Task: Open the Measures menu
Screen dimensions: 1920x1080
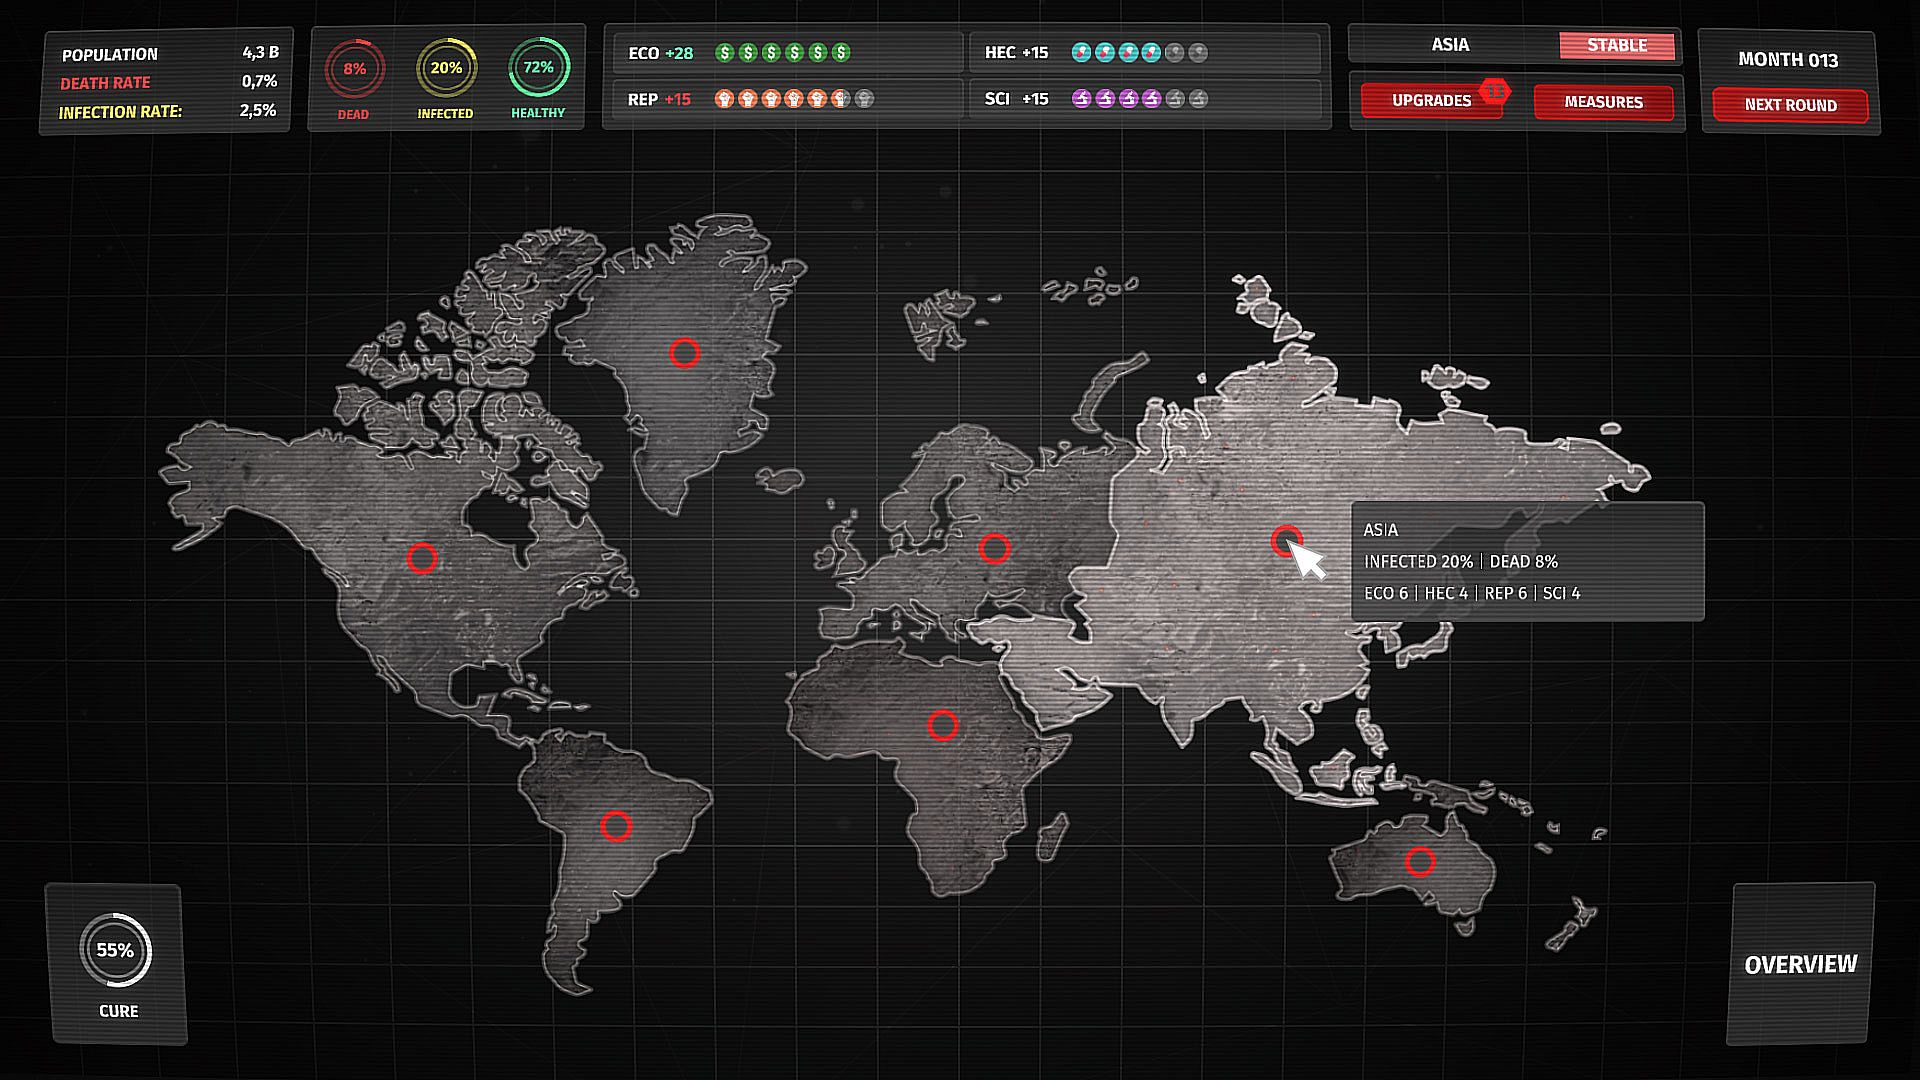Action: 1603,102
